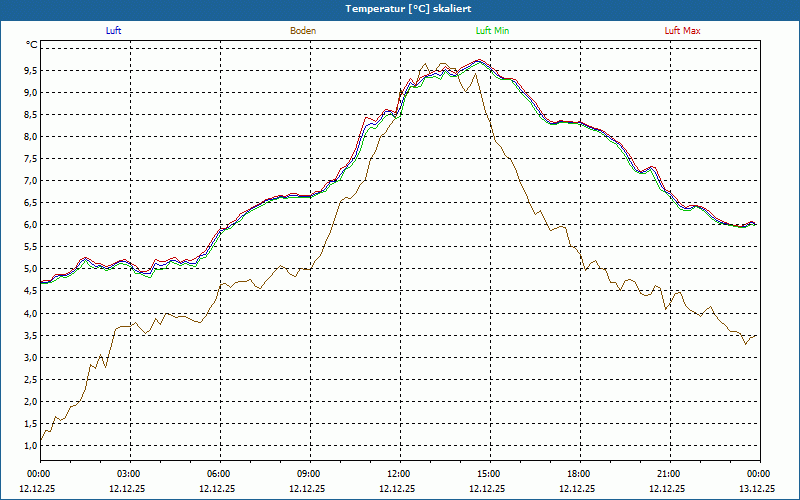Screen dimensions: 800x500
Task: Click the 2,5 value on the y-axis
Action: [31, 380]
